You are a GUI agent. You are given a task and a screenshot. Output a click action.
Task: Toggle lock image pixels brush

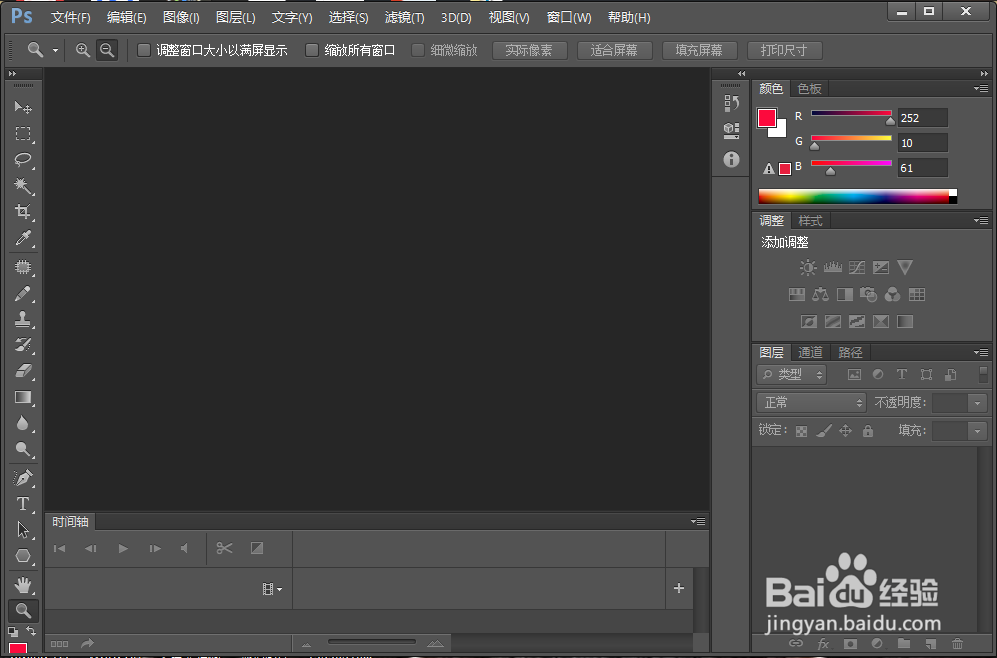click(x=823, y=431)
